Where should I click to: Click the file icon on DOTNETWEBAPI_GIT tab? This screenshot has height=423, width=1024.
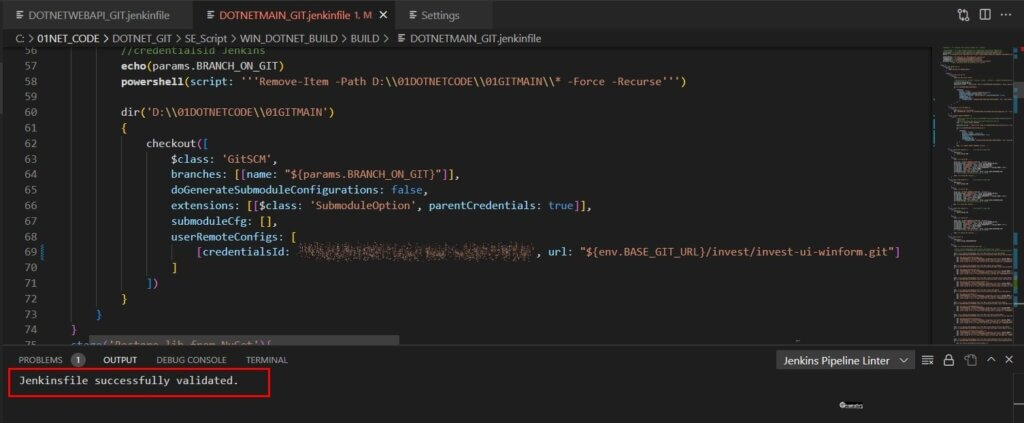(20, 15)
